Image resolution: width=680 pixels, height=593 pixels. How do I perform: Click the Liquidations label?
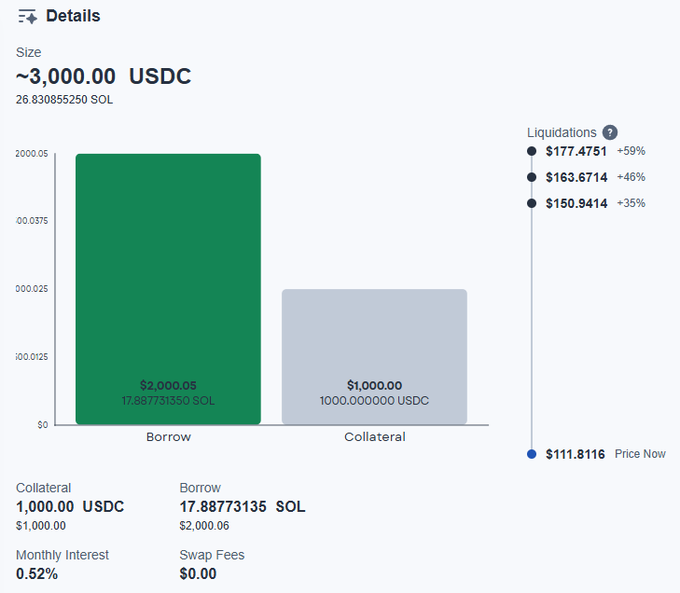point(562,133)
